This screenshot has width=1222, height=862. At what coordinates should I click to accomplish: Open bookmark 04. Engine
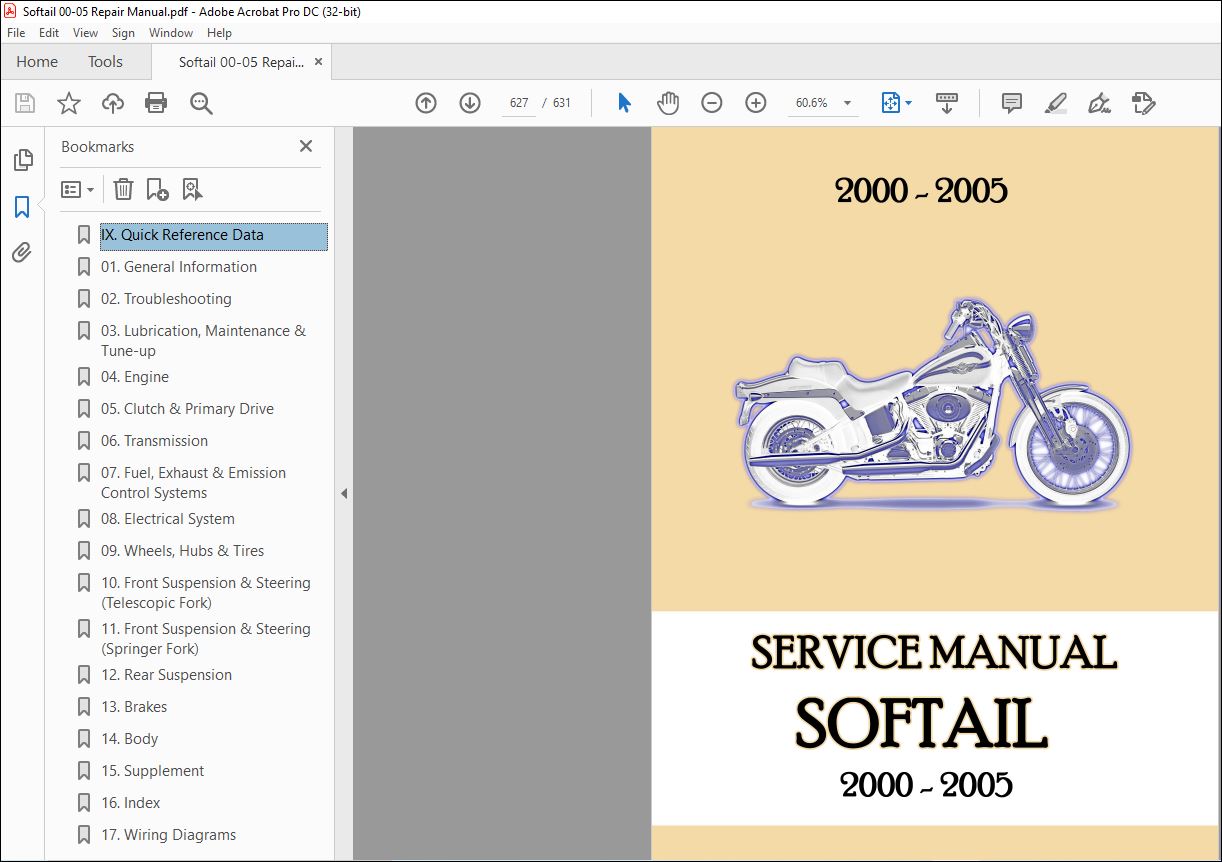click(x=135, y=377)
